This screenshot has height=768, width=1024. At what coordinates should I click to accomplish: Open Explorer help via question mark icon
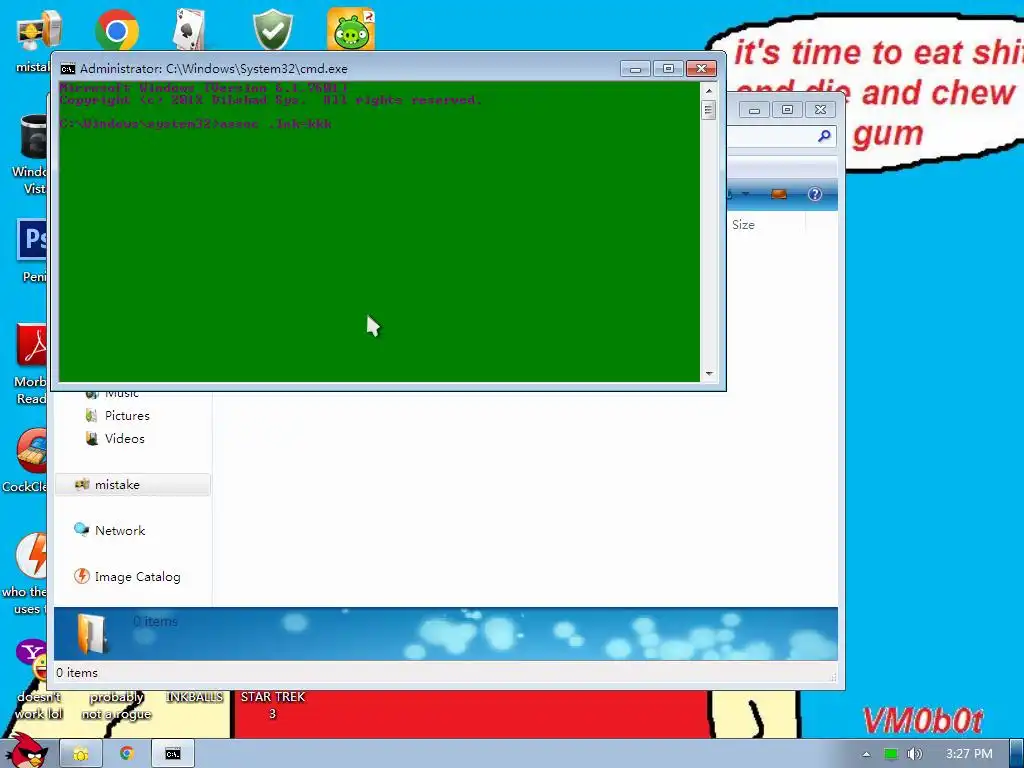[814, 194]
